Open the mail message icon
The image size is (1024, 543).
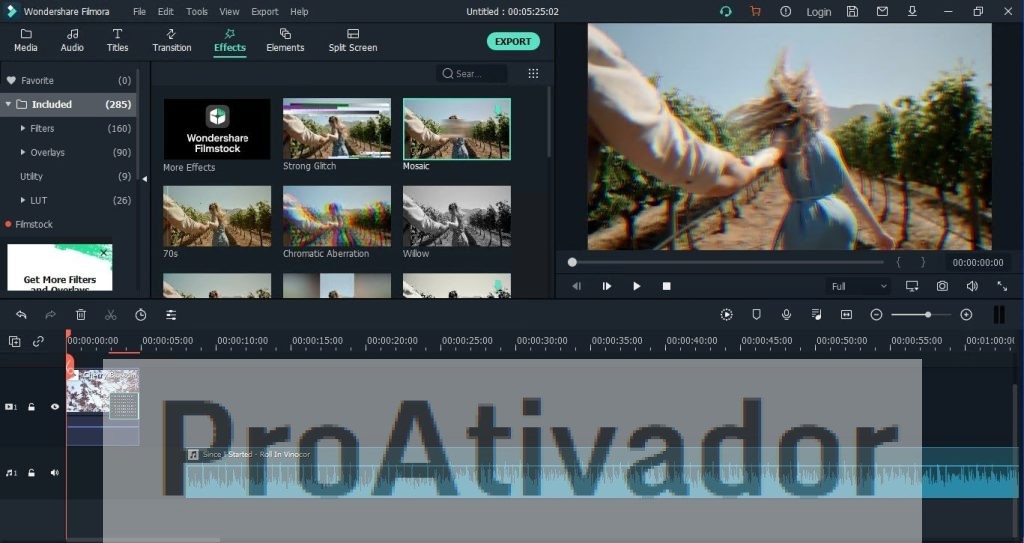[882, 11]
